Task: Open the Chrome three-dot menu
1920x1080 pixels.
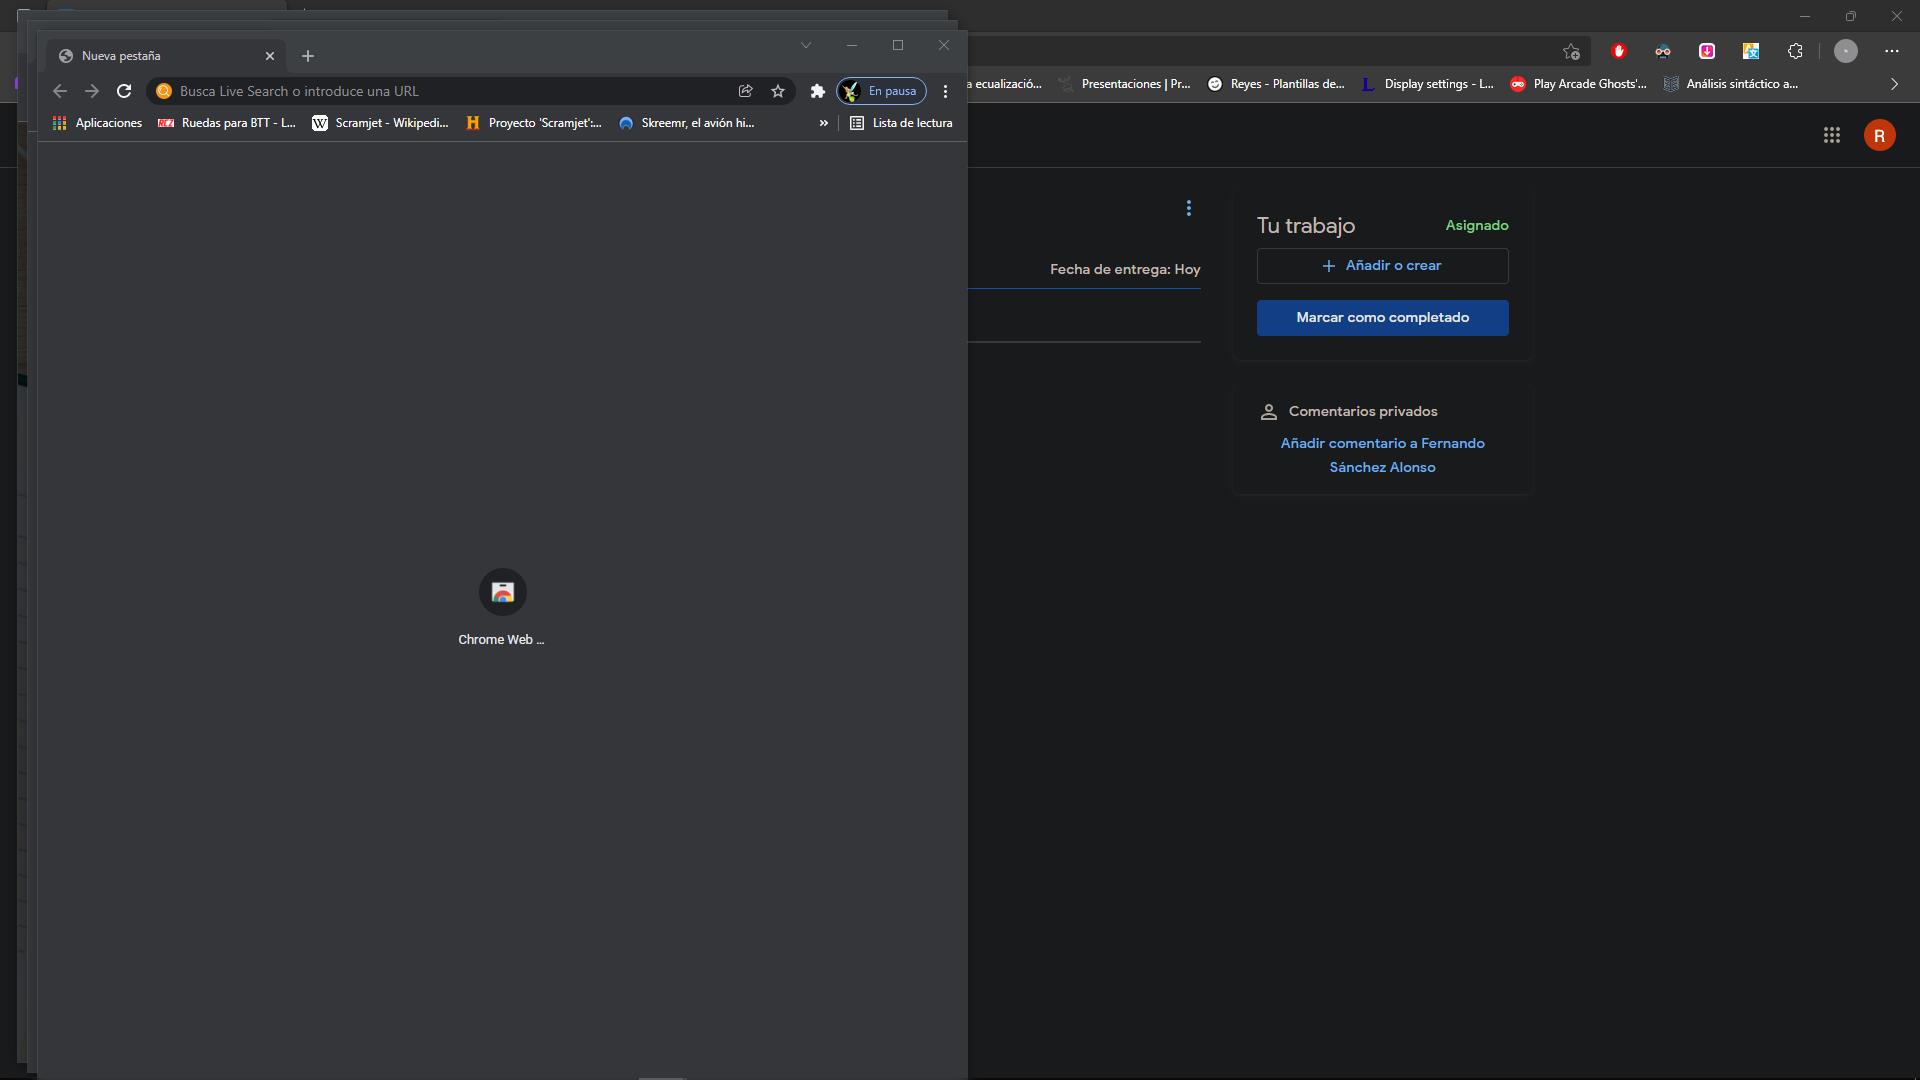Action: (945, 91)
